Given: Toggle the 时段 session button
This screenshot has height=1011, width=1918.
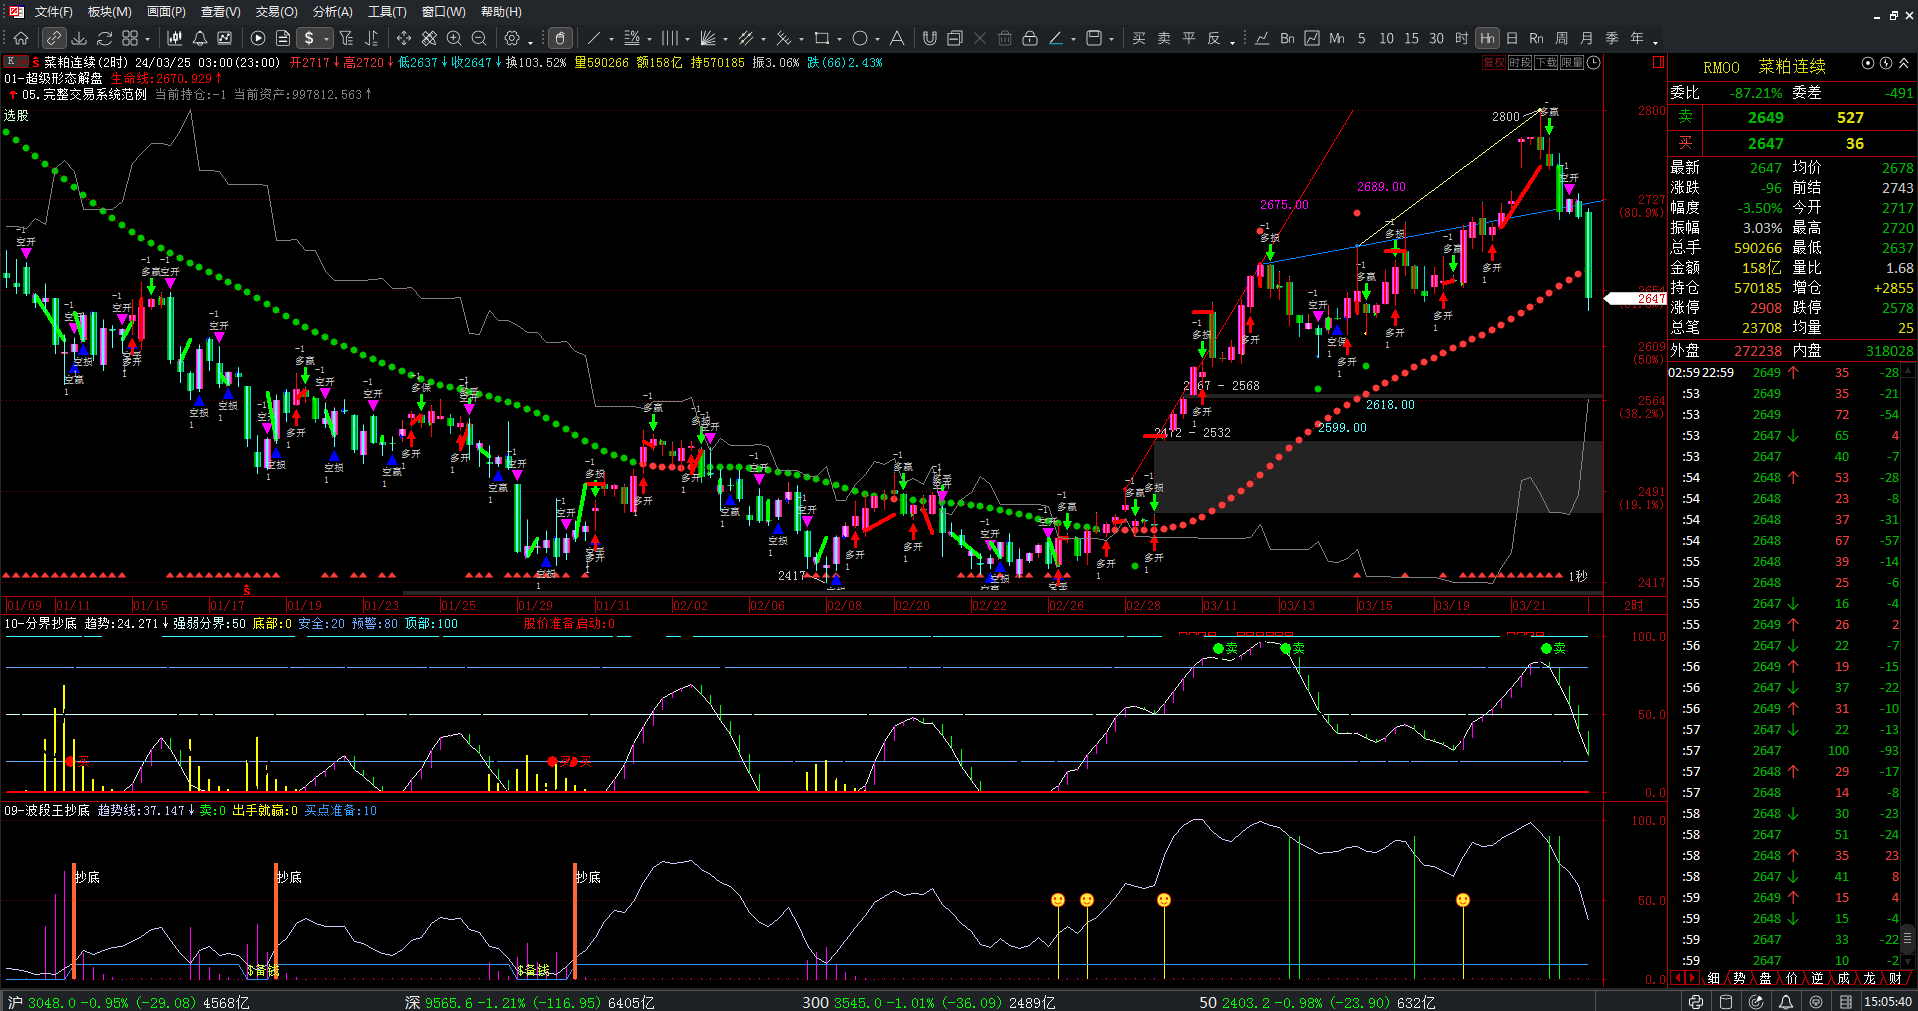Looking at the screenshot, I should [1519, 62].
